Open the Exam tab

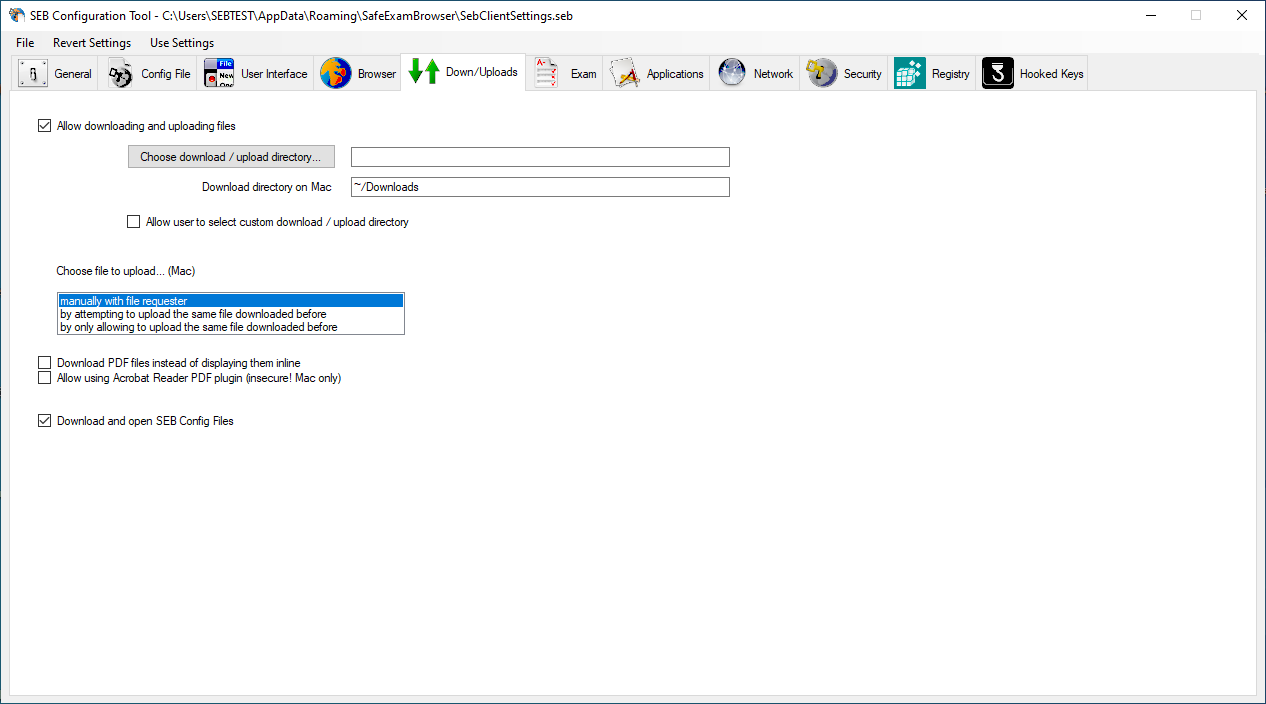click(x=564, y=74)
